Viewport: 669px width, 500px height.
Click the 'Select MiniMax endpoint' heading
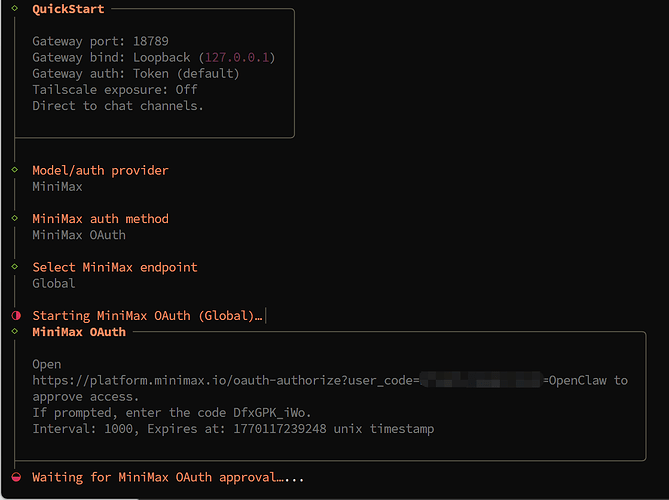tap(115, 267)
